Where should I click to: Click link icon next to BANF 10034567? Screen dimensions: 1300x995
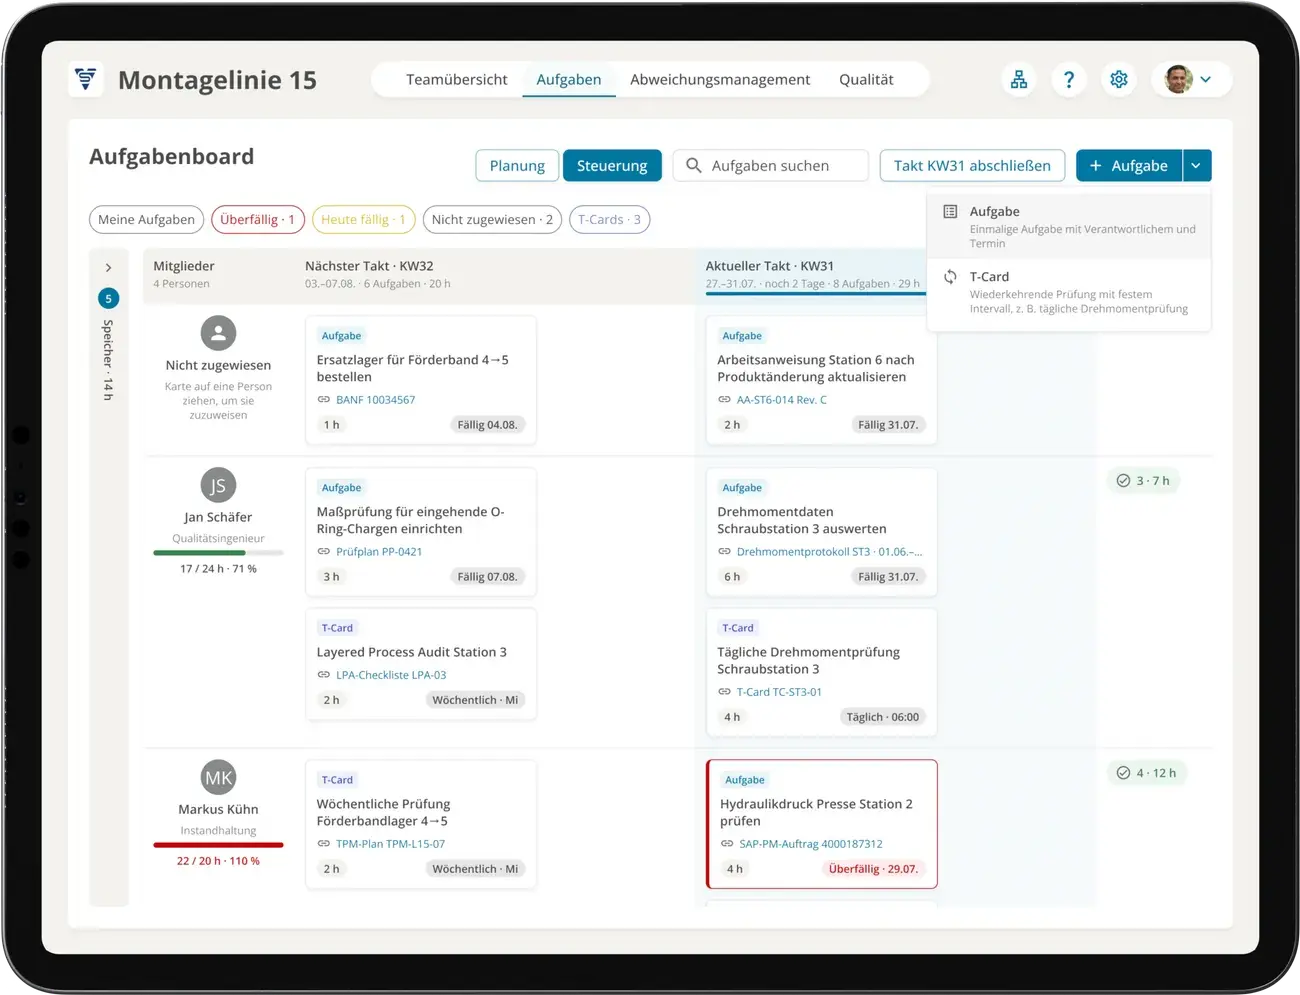(324, 399)
